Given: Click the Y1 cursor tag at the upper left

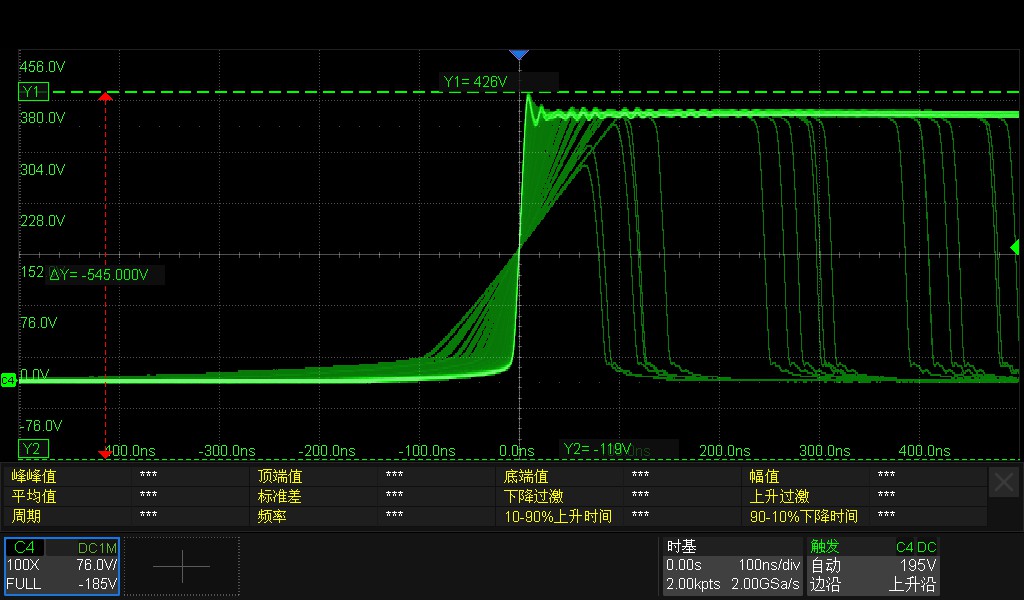Looking at the screenshot, I should (x=31, y=91).
